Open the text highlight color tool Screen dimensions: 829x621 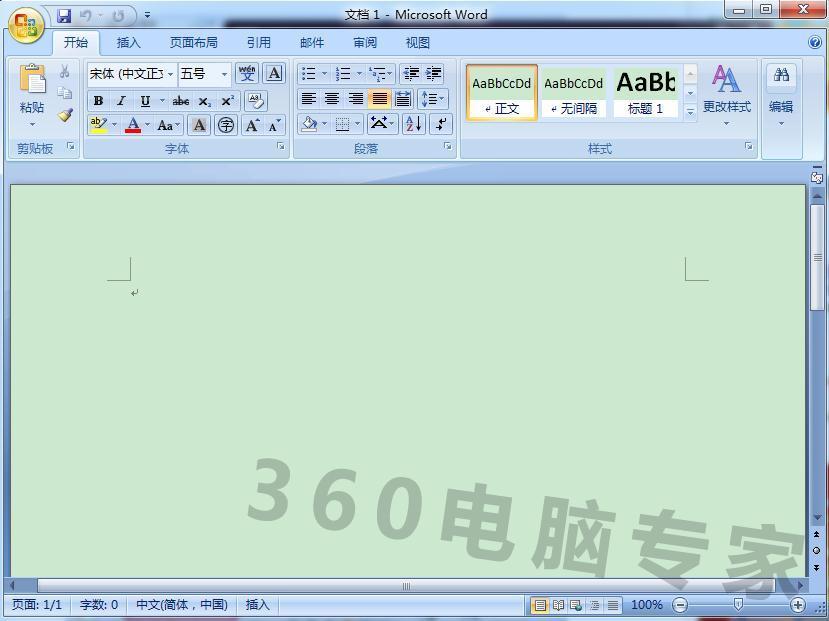click(99, 125)
